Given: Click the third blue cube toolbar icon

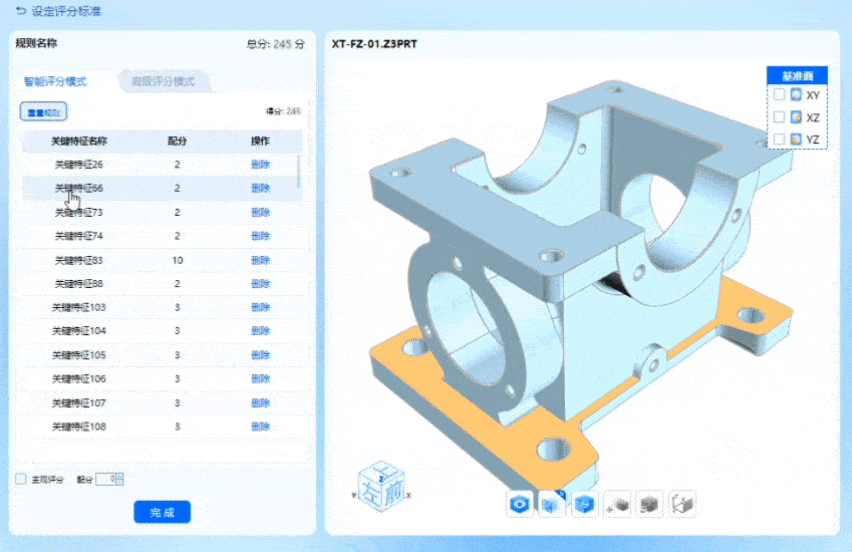Looking at the screenshot, I should pyautogui.click(x=585, y=504).
